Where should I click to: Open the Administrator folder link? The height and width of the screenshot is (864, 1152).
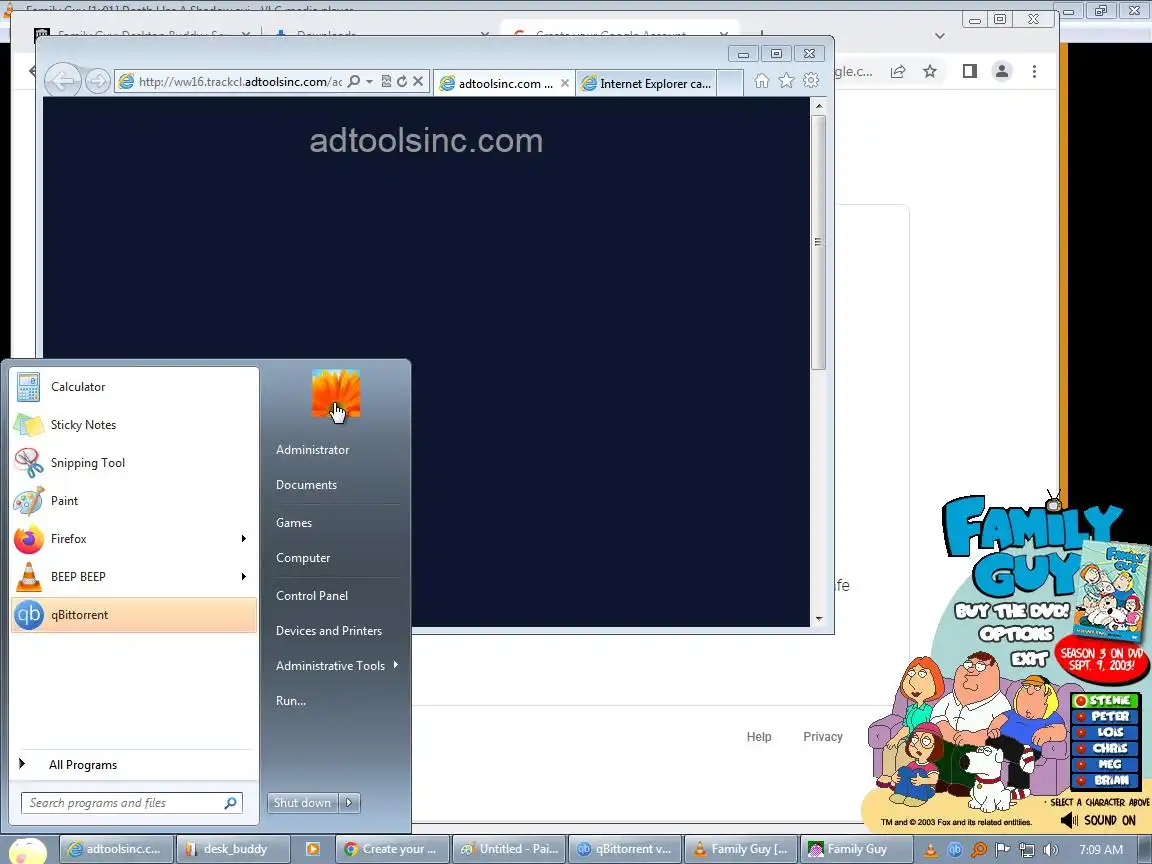click(312, 450)
